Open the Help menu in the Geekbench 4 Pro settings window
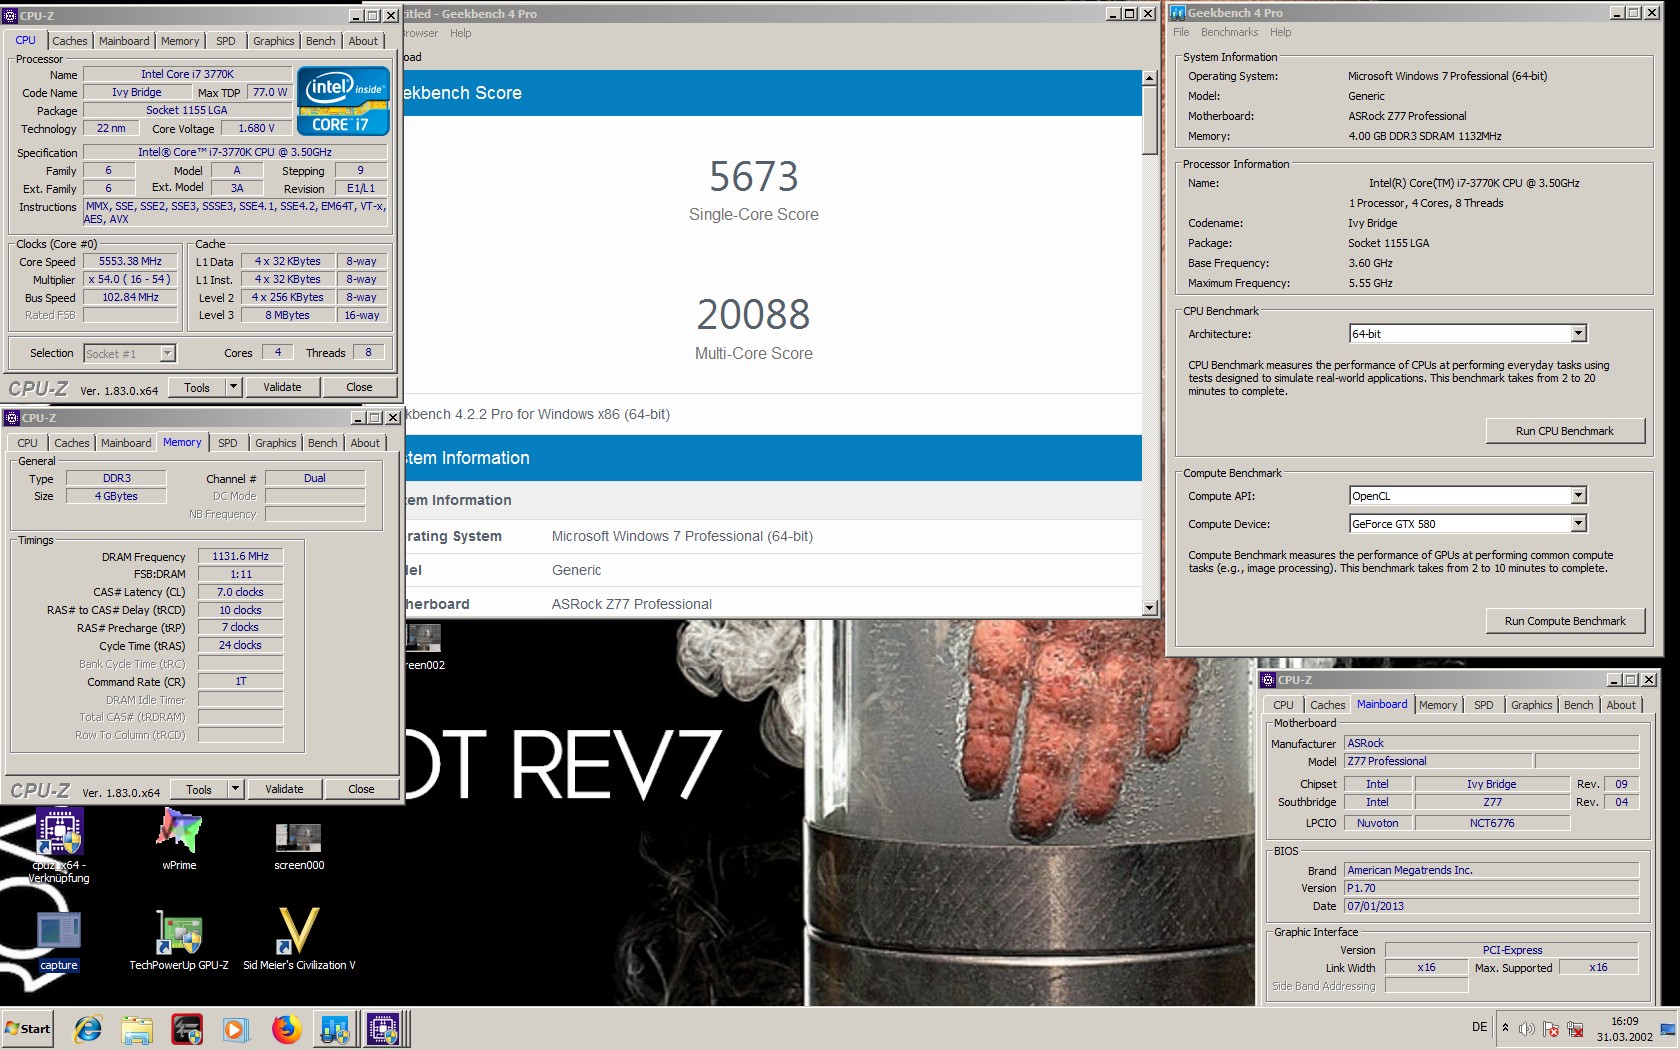Screen dimensions: 1680x1050 1280,32
